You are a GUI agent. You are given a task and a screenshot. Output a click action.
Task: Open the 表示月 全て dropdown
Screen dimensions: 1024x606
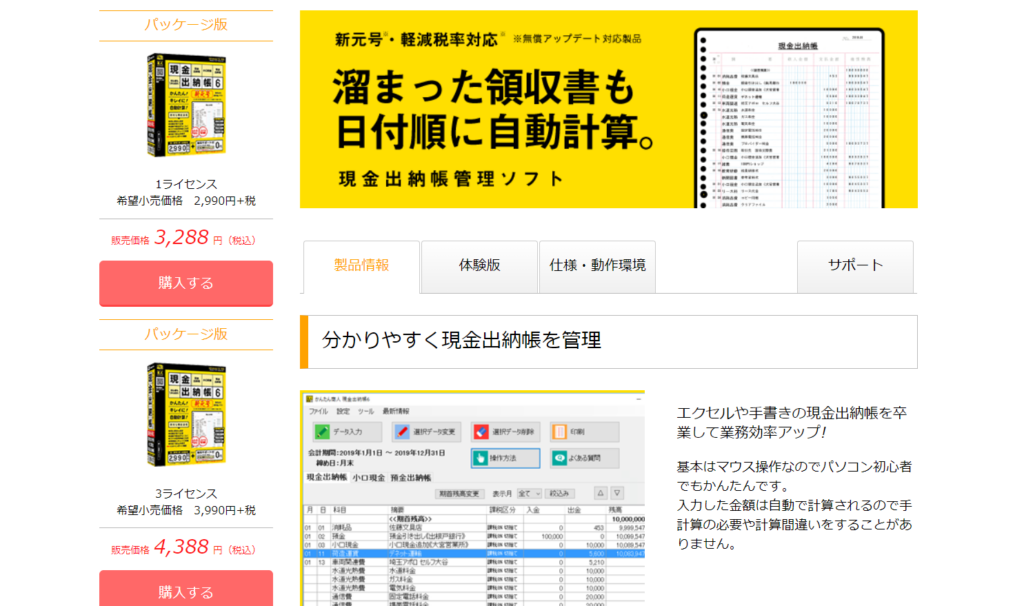[529, 494]
